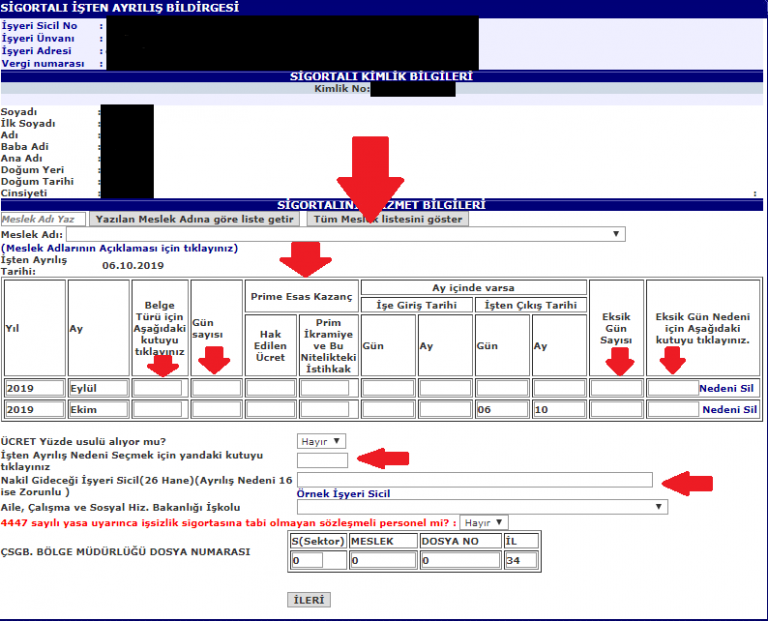Select Belge Türü box in Eylül row

(158, 388)
